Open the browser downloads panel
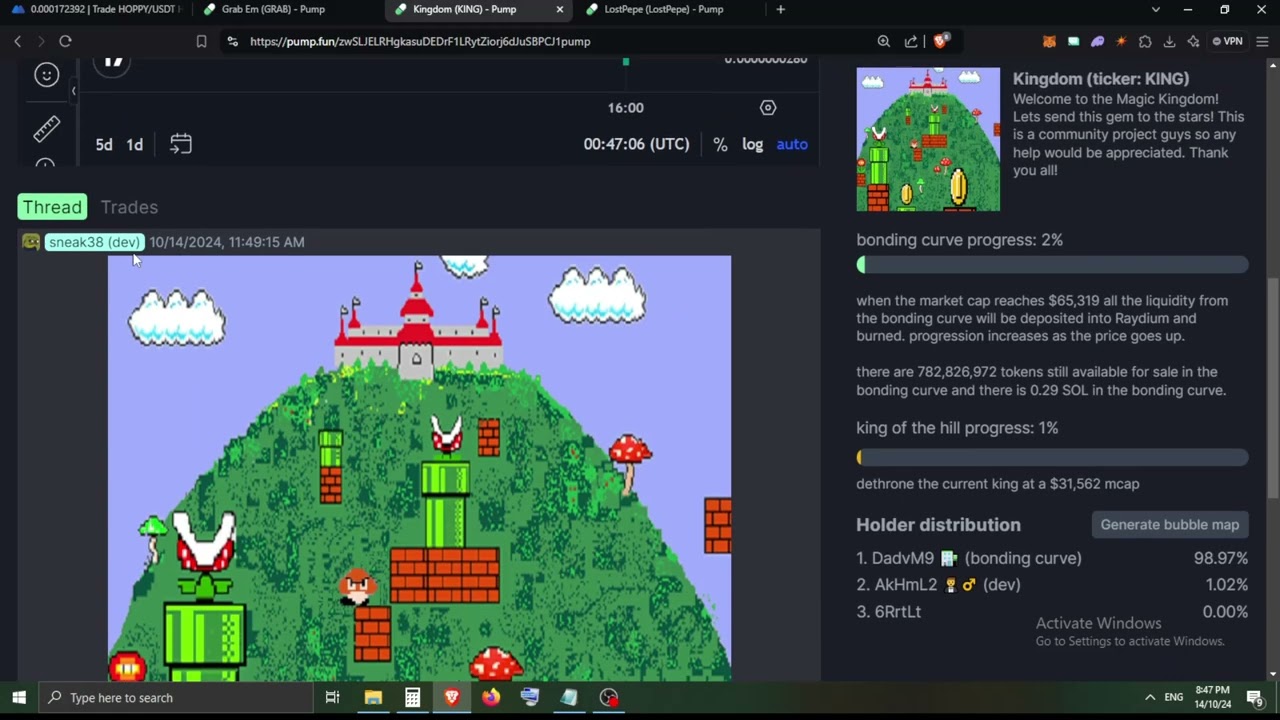1280x720 pixels. 1169,41
